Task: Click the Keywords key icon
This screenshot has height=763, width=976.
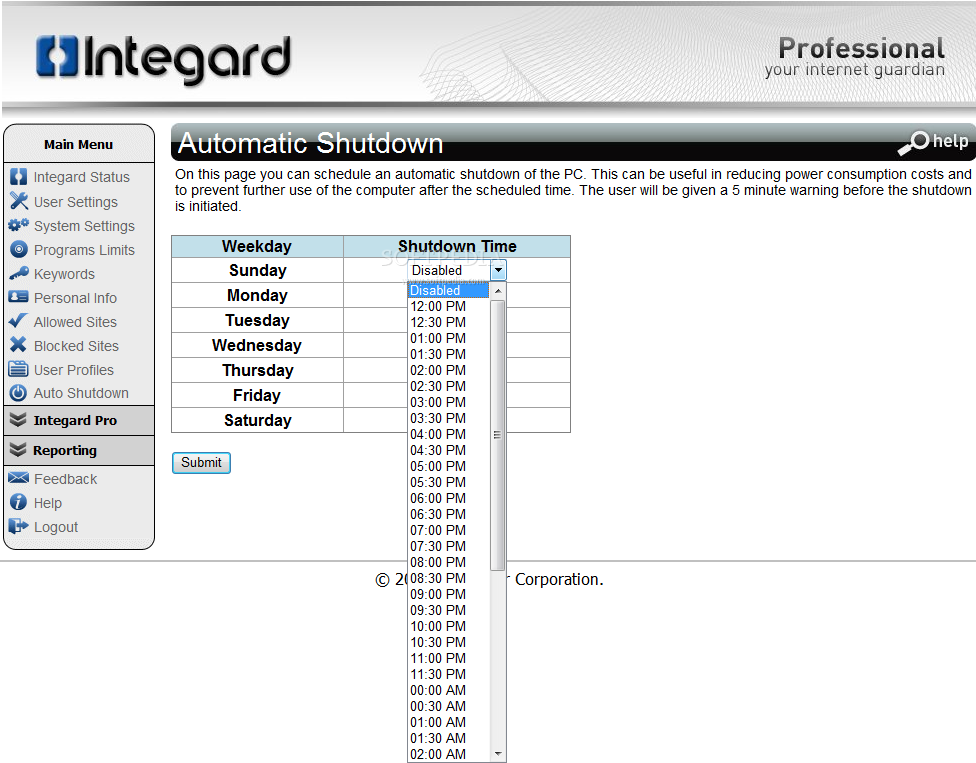Action: tap(19, 273)
